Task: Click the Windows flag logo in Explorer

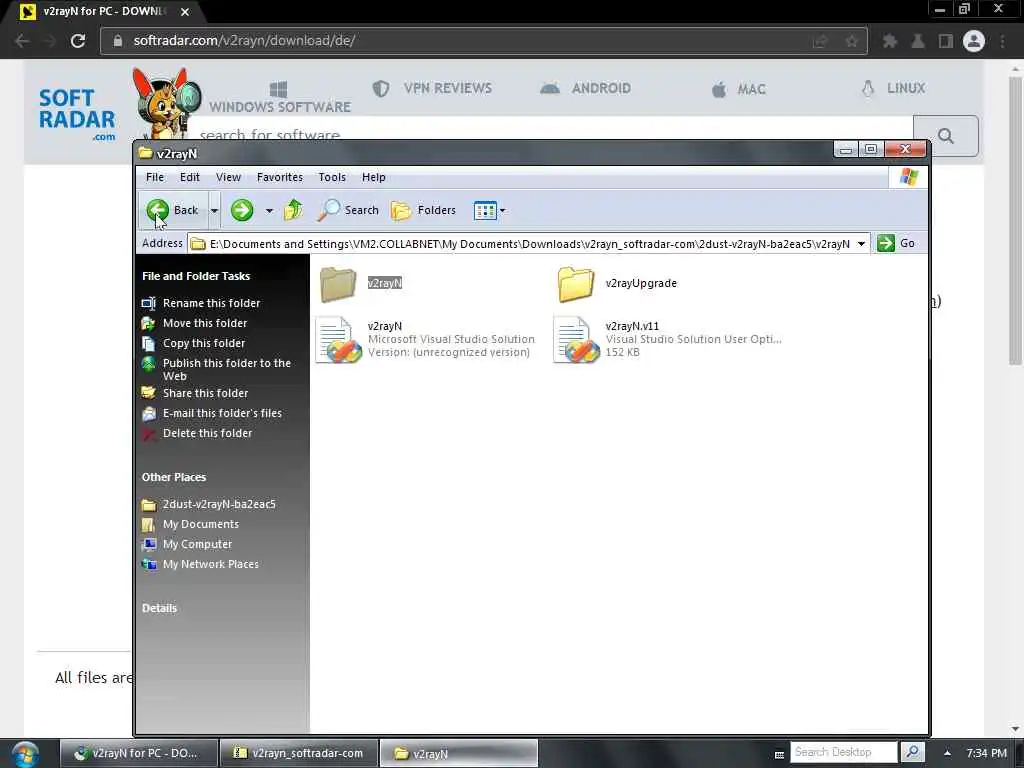Action: tap(908, 177)
